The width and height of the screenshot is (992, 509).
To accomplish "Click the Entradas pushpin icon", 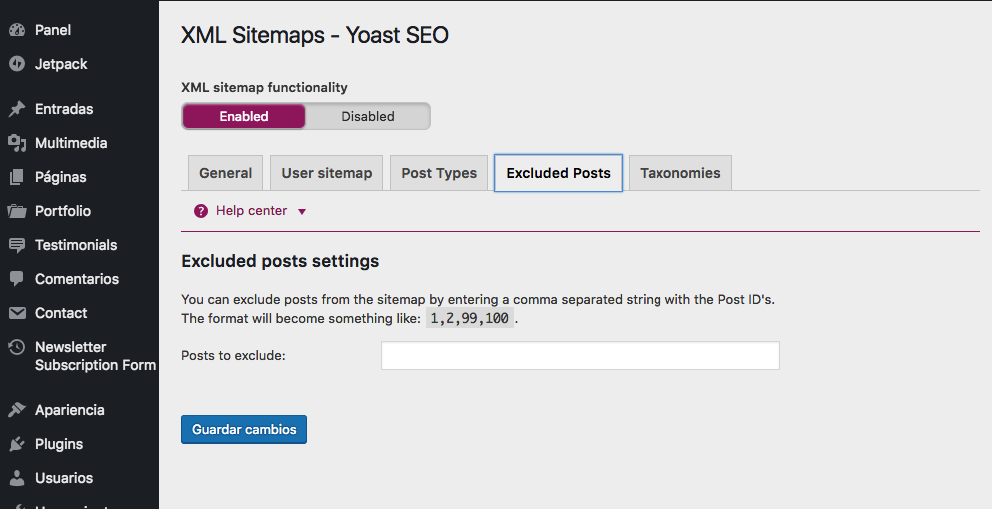I will point(17,109).
